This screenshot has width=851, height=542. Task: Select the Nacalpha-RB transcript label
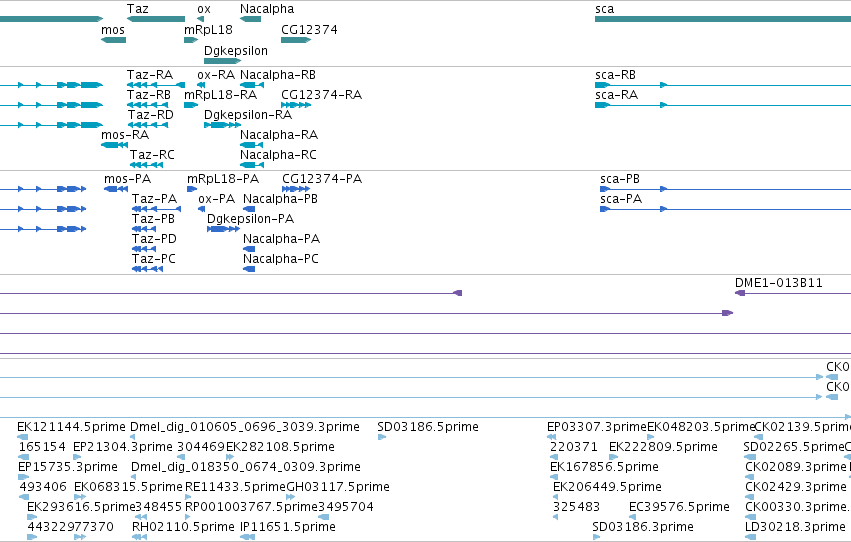pyautogui.click(x=278, y=75)
